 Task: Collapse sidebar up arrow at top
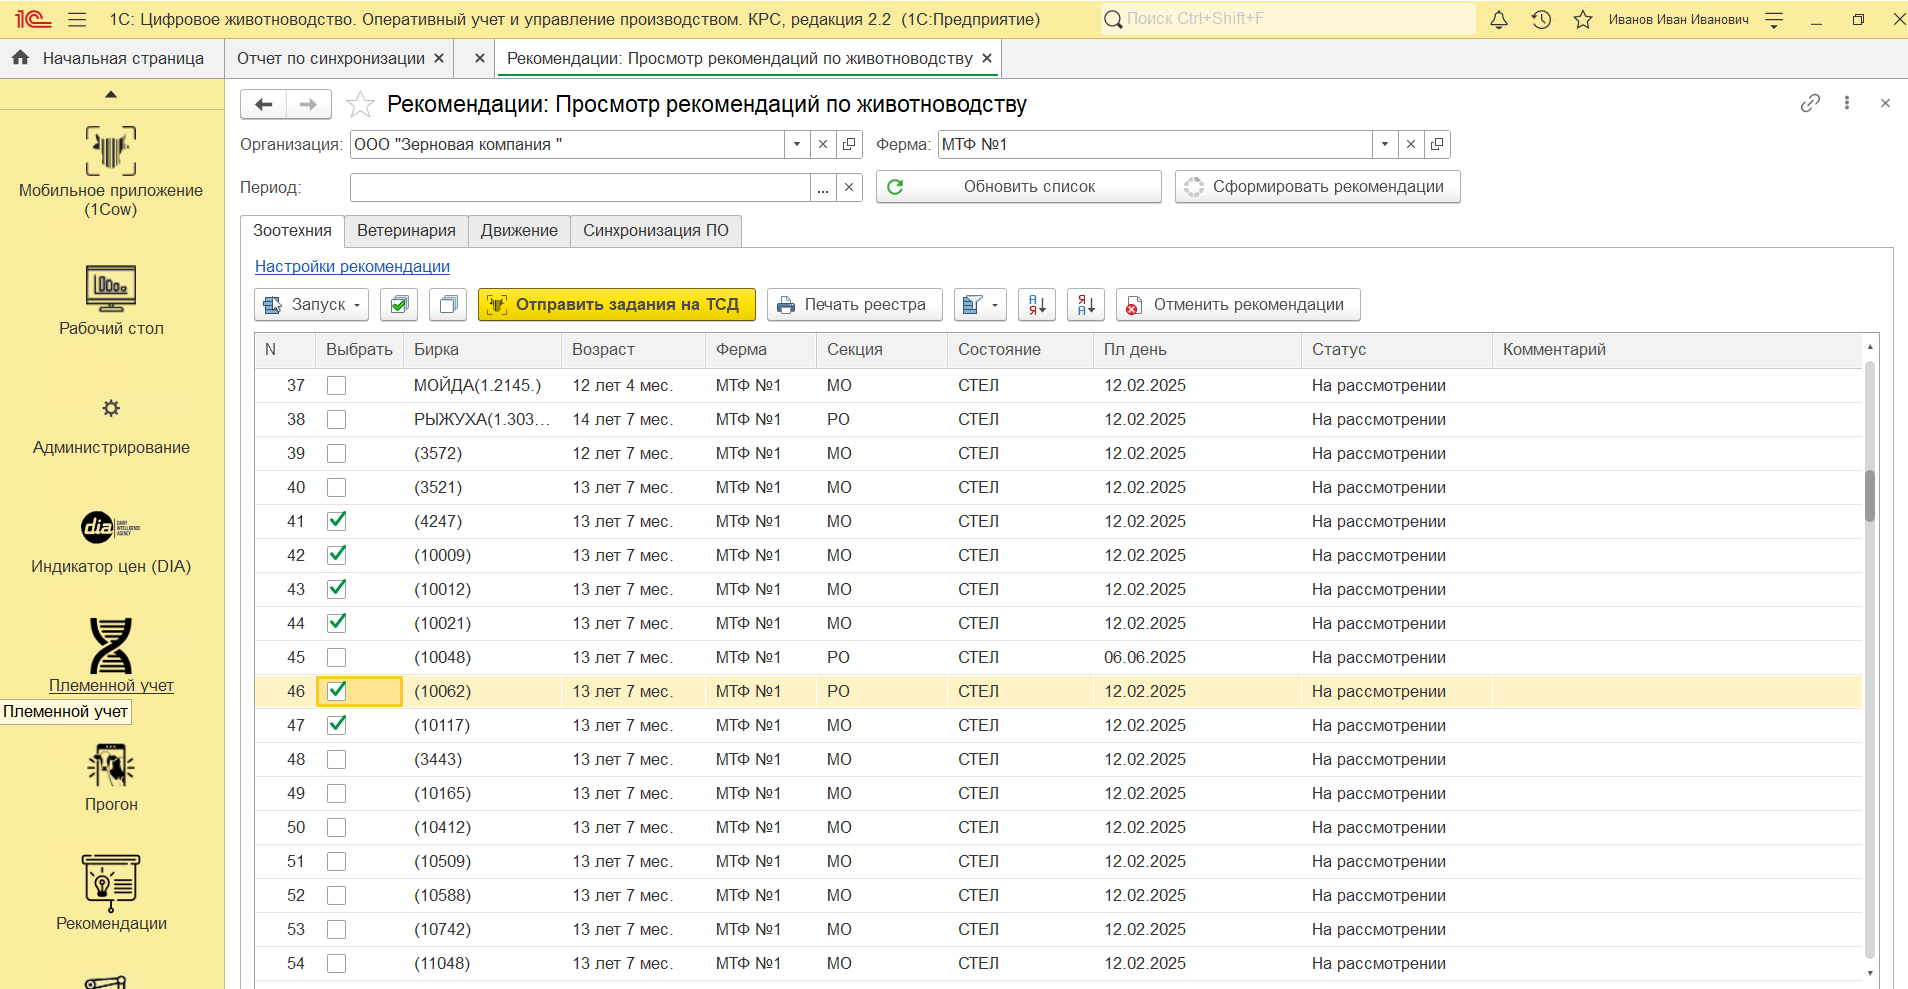click(111, 94)
